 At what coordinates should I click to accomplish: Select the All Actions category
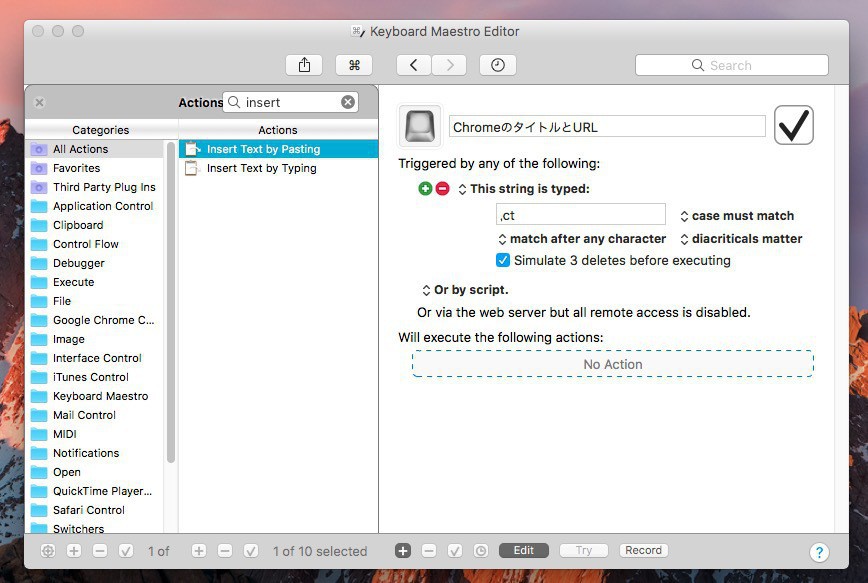94,149
